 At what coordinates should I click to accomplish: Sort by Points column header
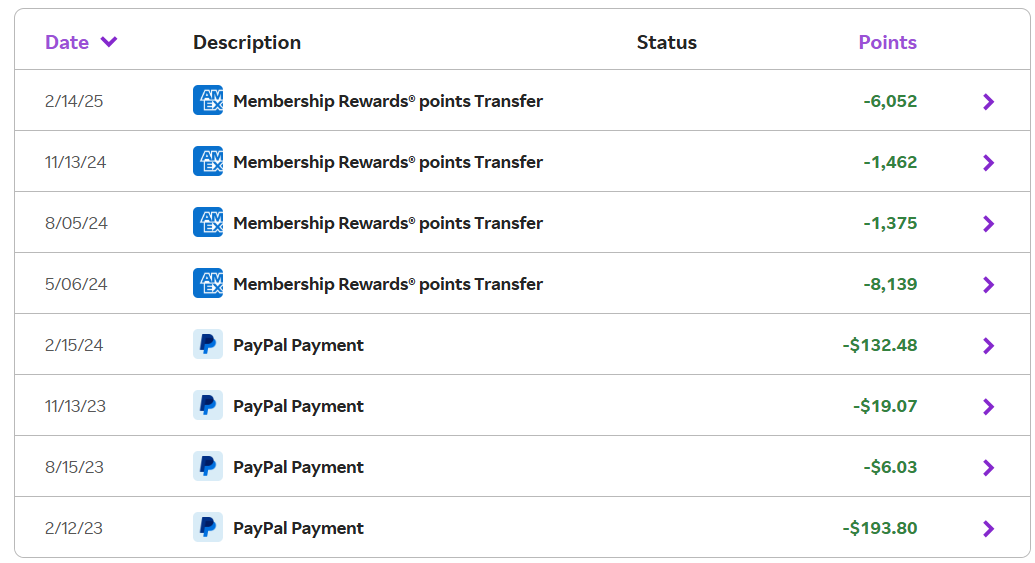pos(887,42)
